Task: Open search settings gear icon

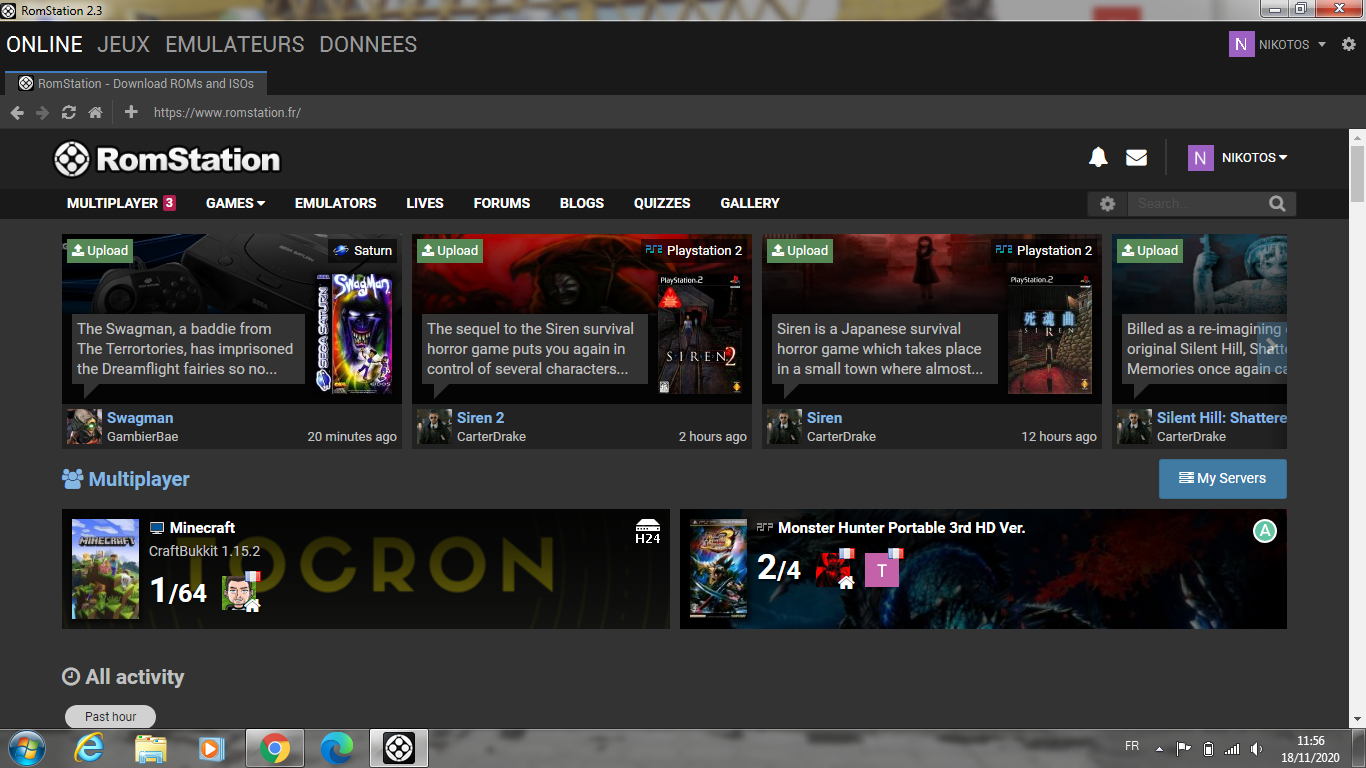Action: point(1107,204)
